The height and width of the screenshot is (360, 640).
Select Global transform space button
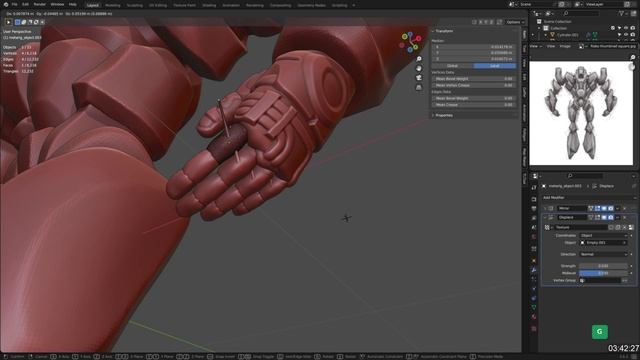coord(453,66)
